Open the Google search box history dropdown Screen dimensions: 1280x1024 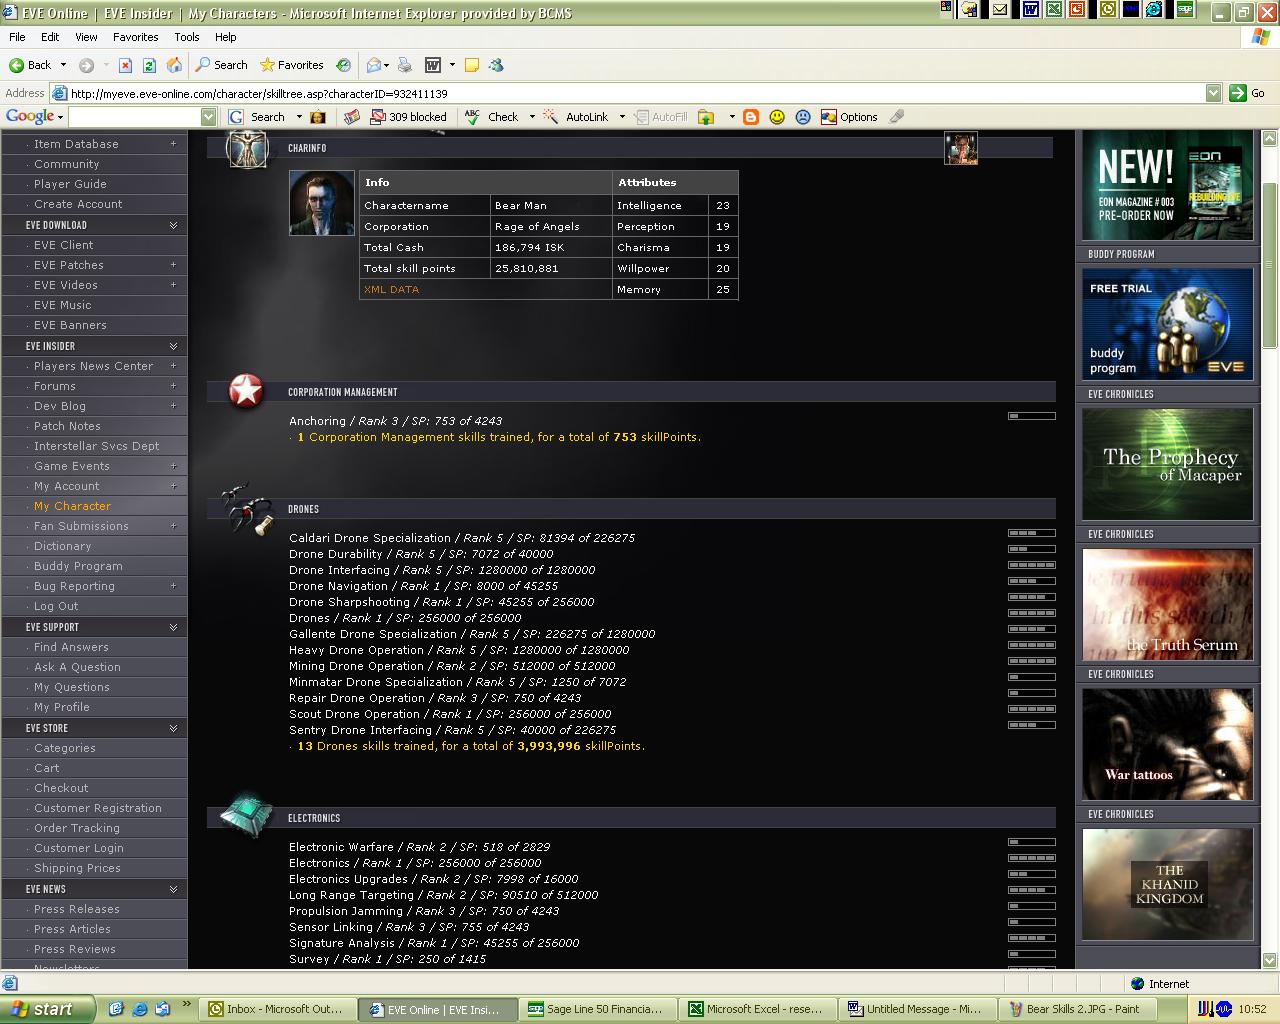click(x=208, y=117)
